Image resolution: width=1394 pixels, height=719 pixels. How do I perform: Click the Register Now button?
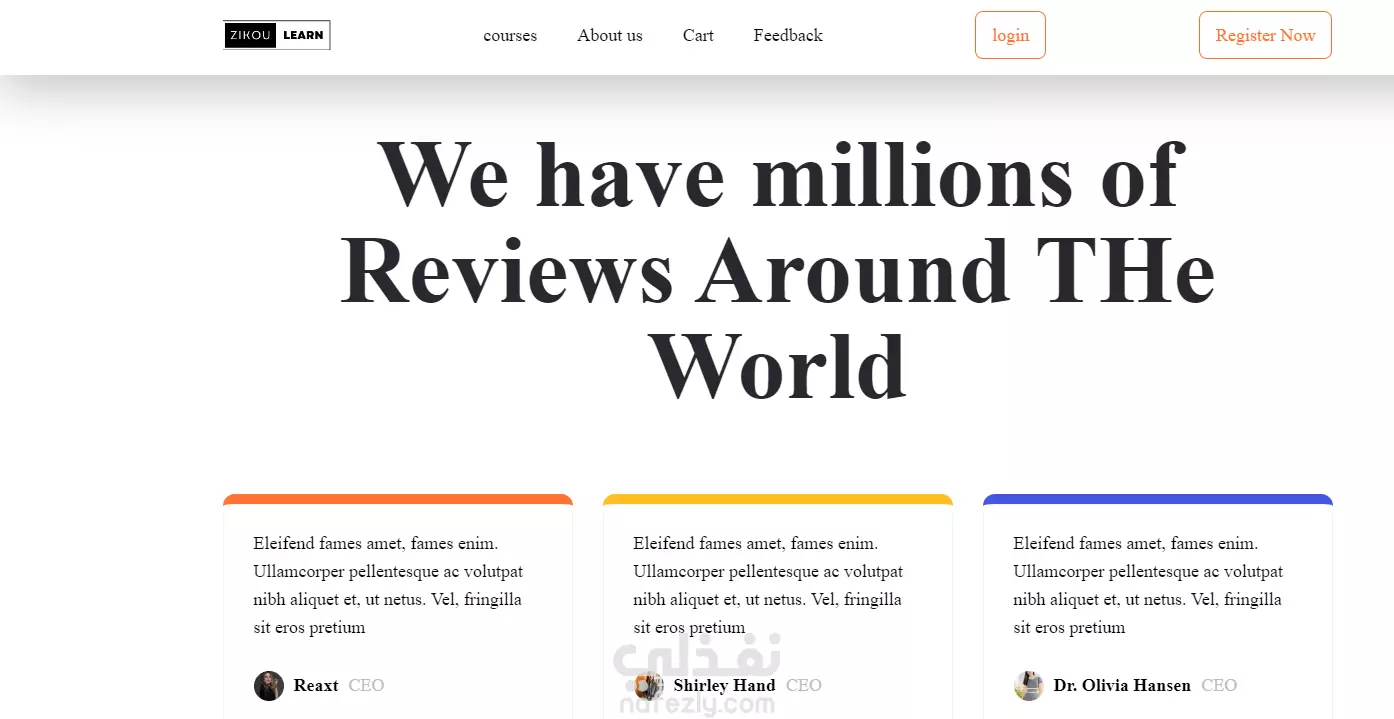[1265, 35]
